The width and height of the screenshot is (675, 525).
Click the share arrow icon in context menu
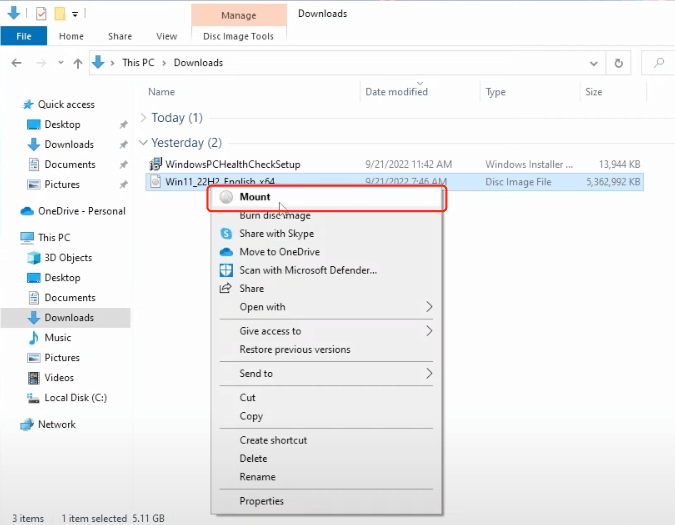(226, 288)
